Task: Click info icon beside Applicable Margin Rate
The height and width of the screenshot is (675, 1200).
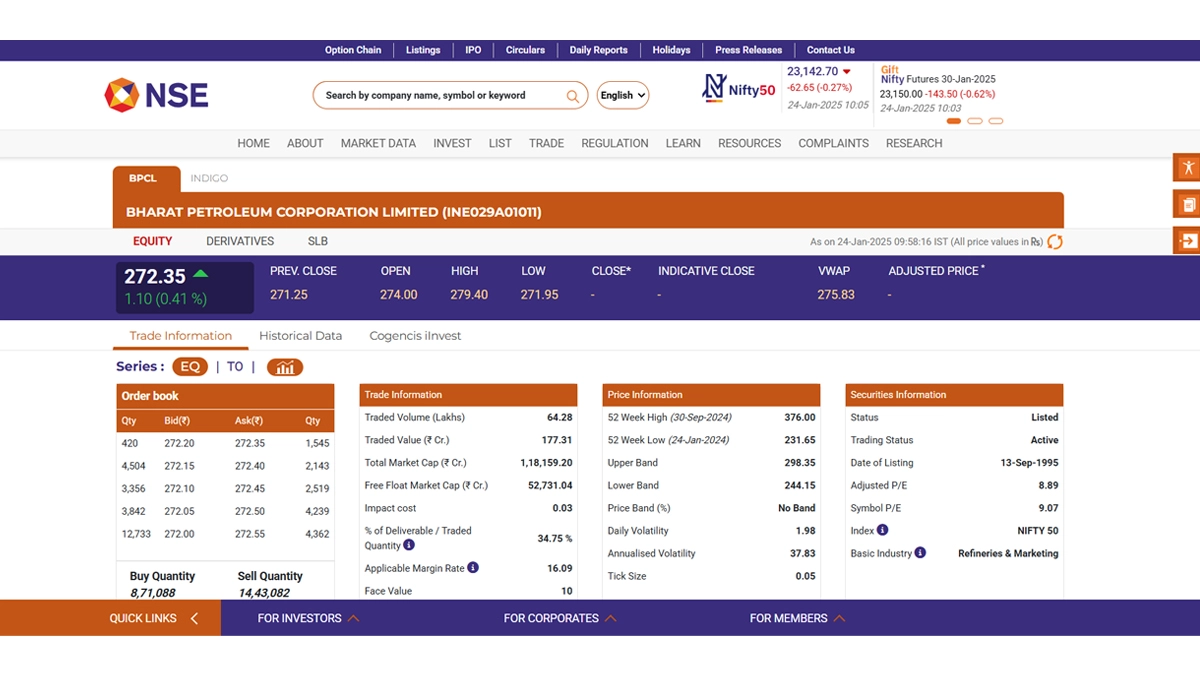Action: click(x=473, y=568)
